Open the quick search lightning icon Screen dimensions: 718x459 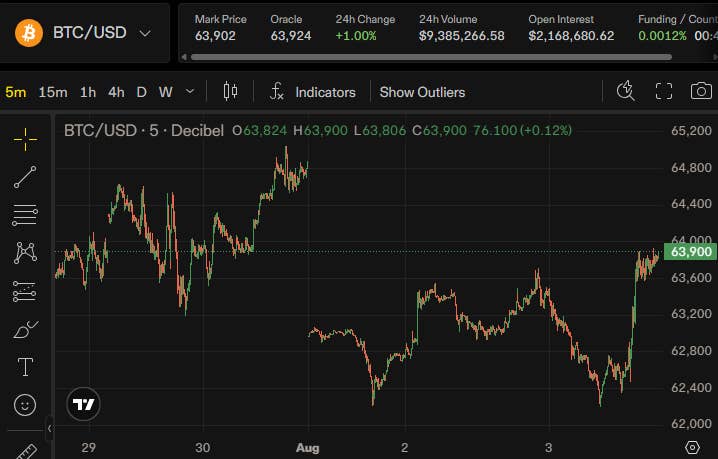pyautogui.click(x=626, y=91)
